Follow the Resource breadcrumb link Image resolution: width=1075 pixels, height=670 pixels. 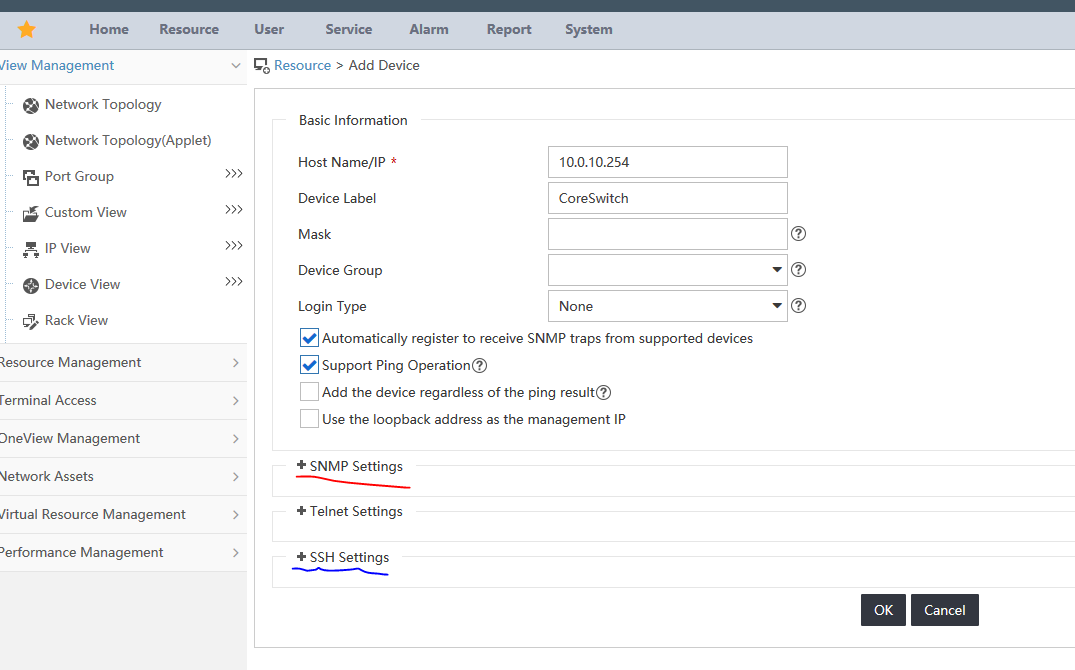(x=302, y=66)
